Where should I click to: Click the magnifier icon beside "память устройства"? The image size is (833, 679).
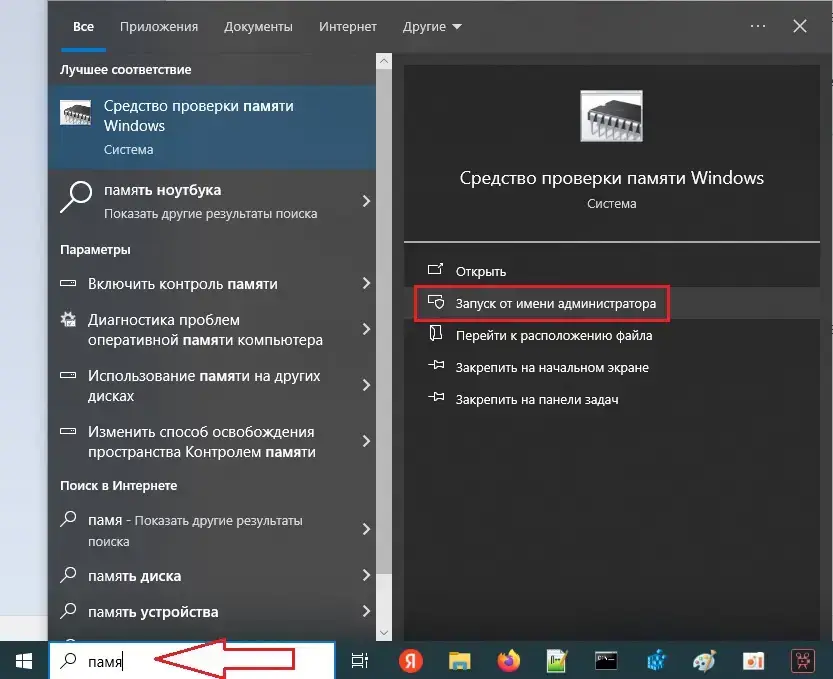click(x=68, y=610)
